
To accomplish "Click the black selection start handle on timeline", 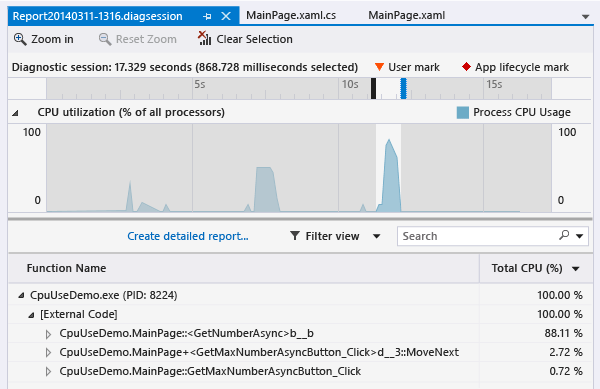I will [373, 88].
